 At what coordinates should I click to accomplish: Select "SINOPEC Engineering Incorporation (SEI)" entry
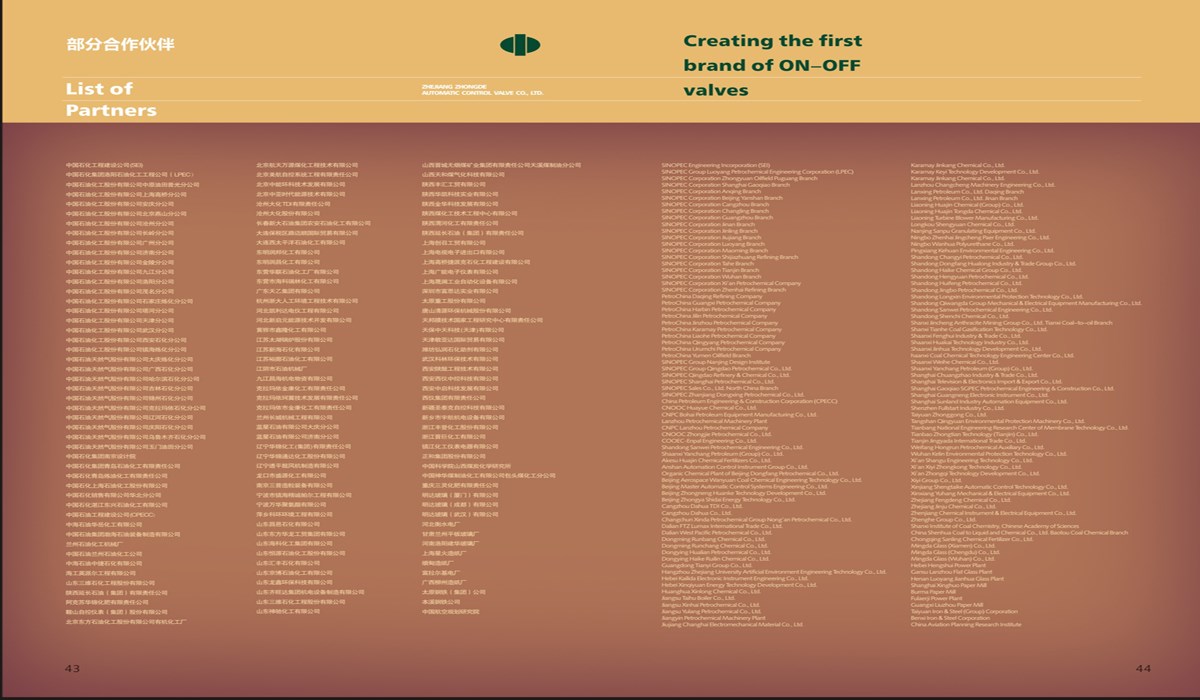click(x=715, y=164)
